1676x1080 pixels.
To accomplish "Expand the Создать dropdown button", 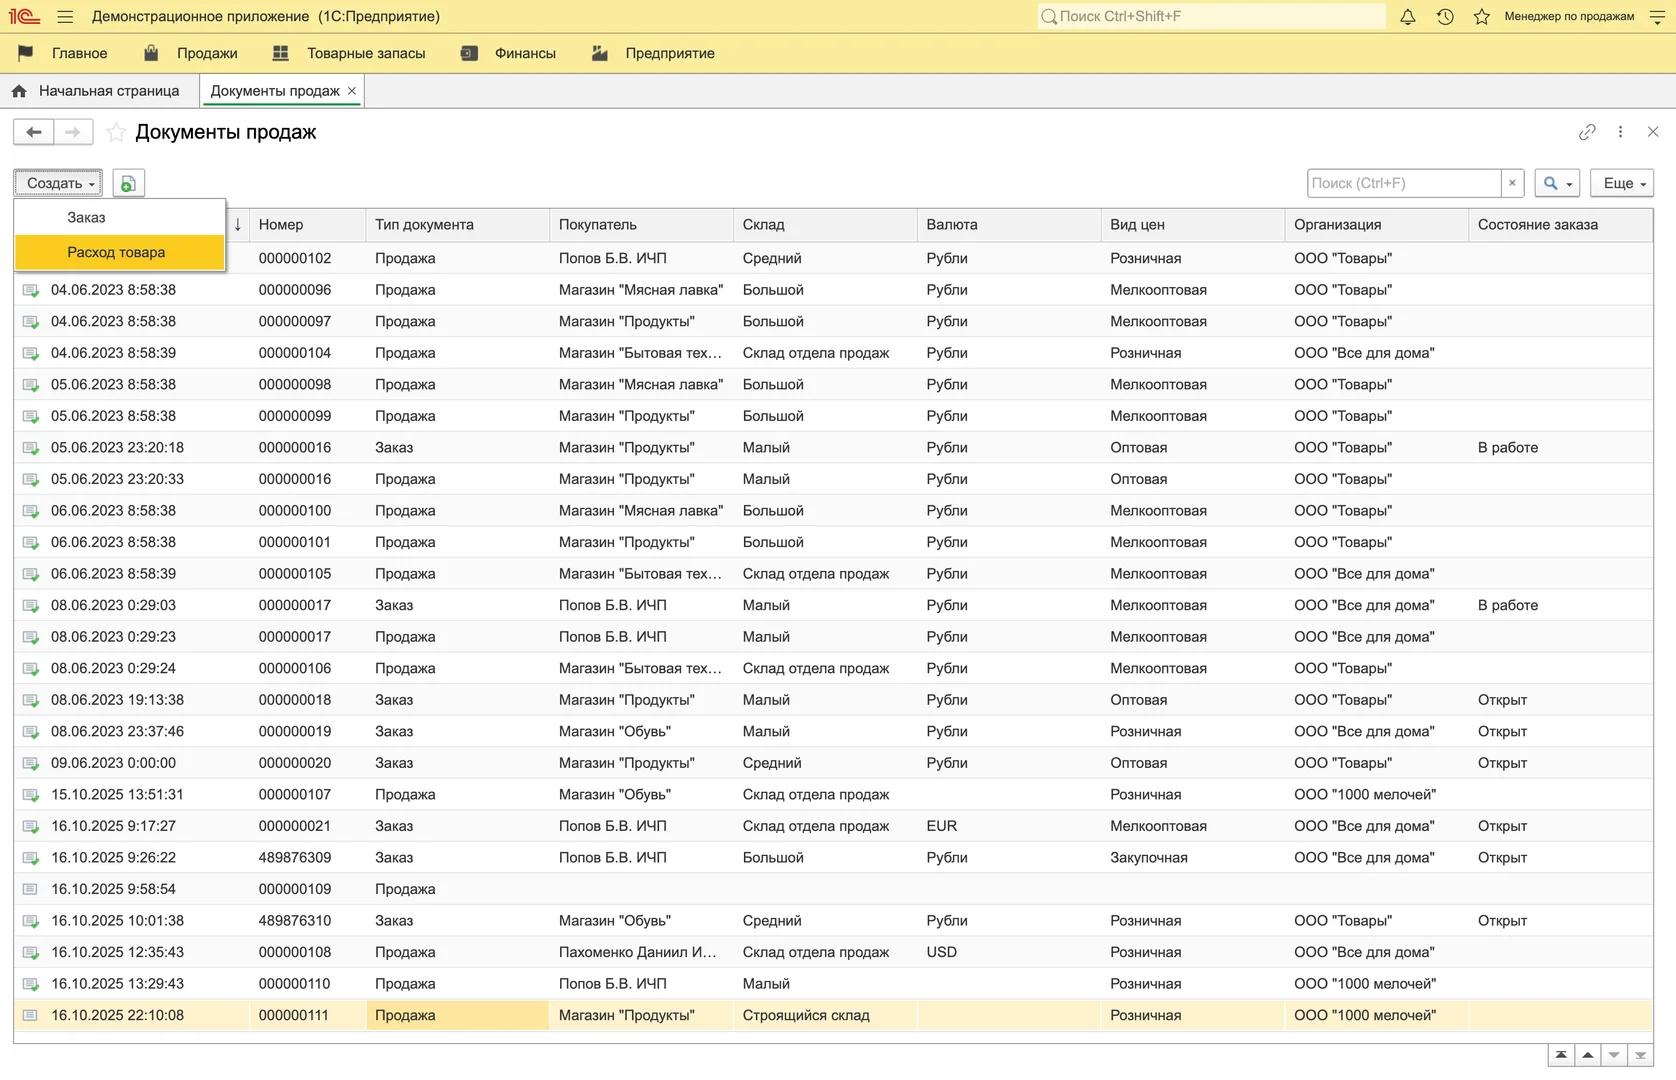I will [x=59, y=183].
